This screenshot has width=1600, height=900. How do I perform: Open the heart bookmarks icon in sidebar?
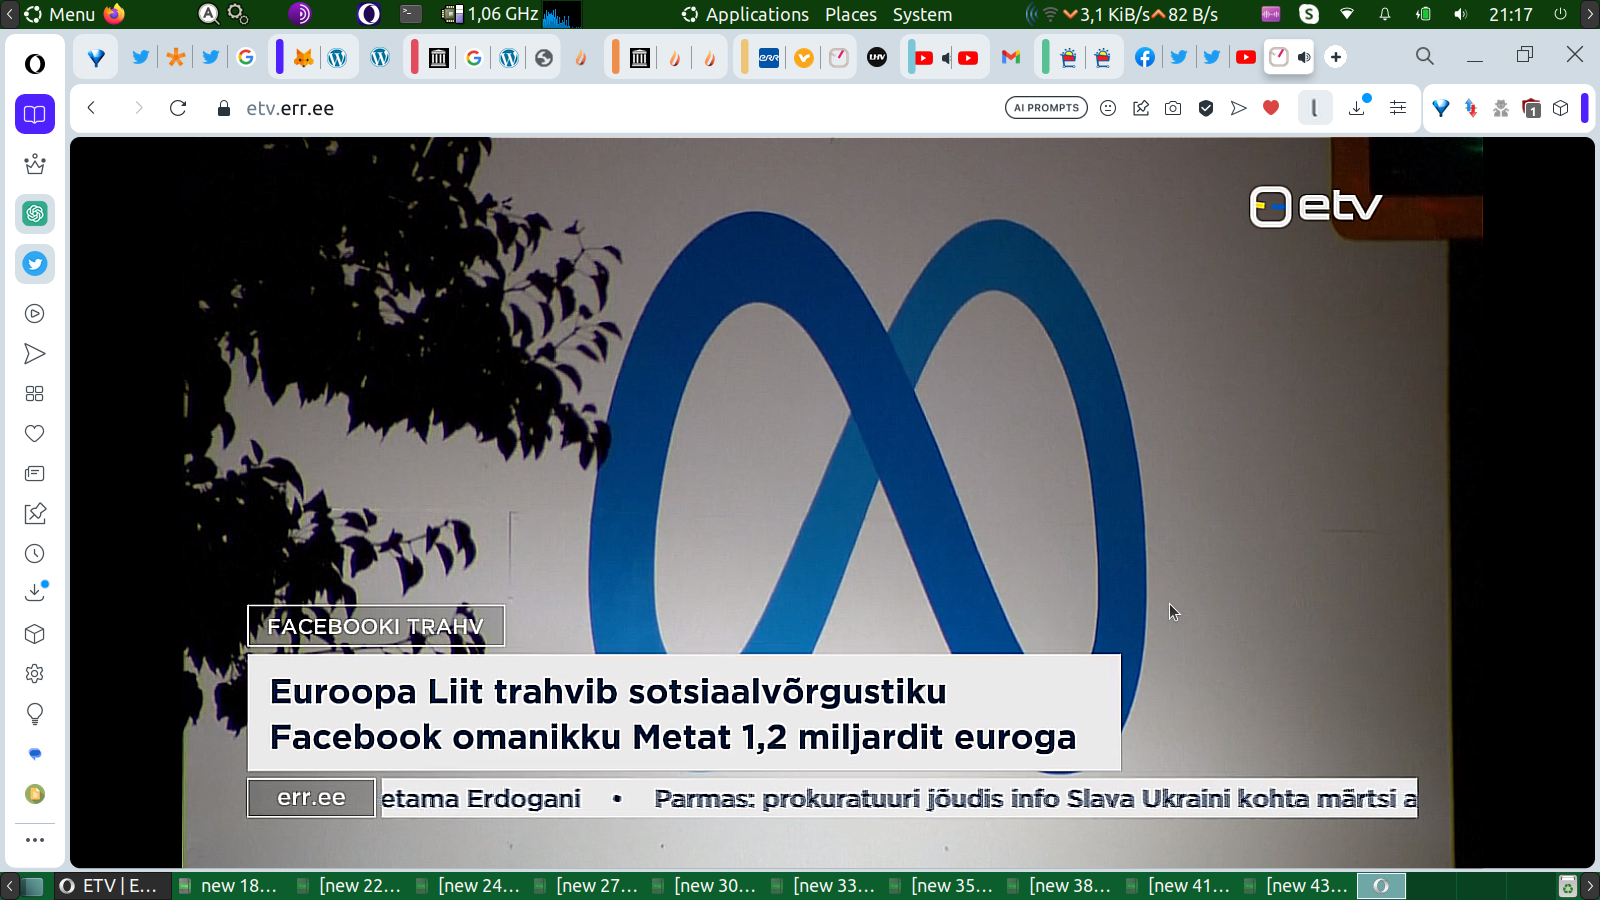click(x=35, y=434)
